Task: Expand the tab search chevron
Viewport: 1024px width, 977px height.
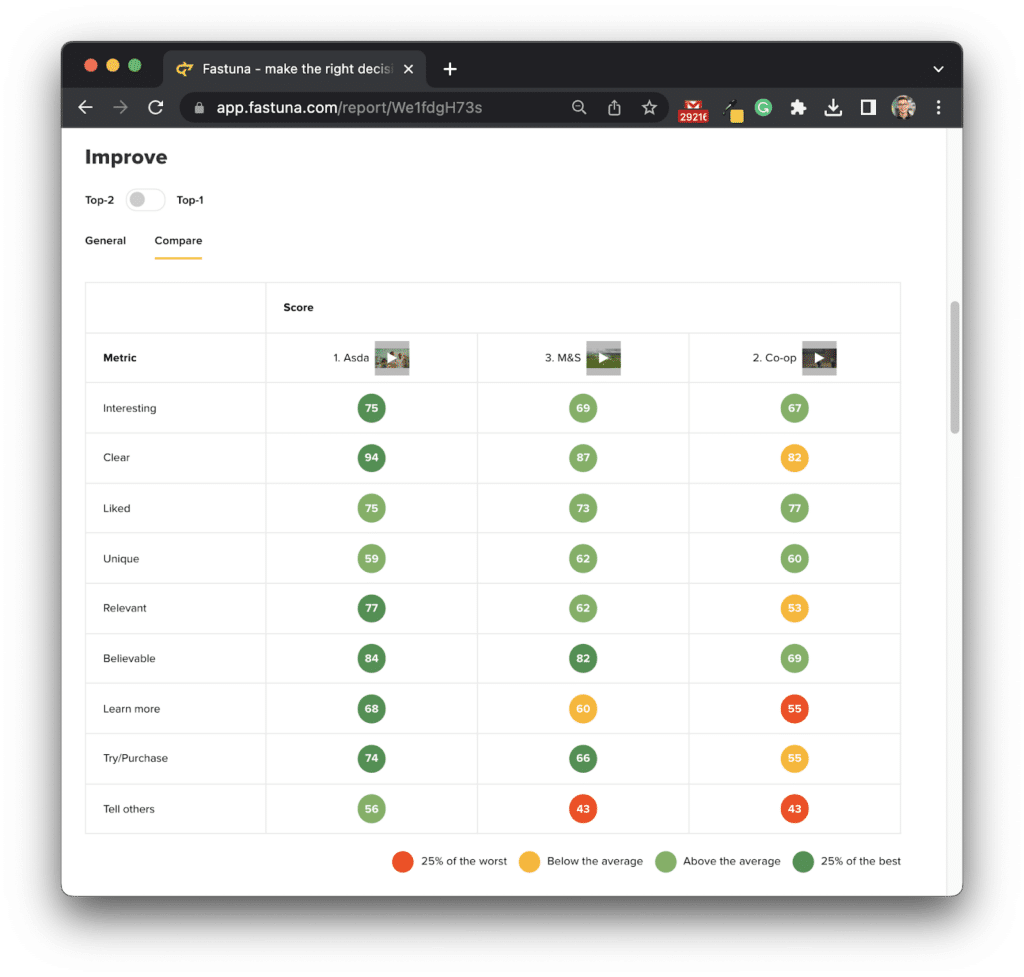Action: click(938, 69)
